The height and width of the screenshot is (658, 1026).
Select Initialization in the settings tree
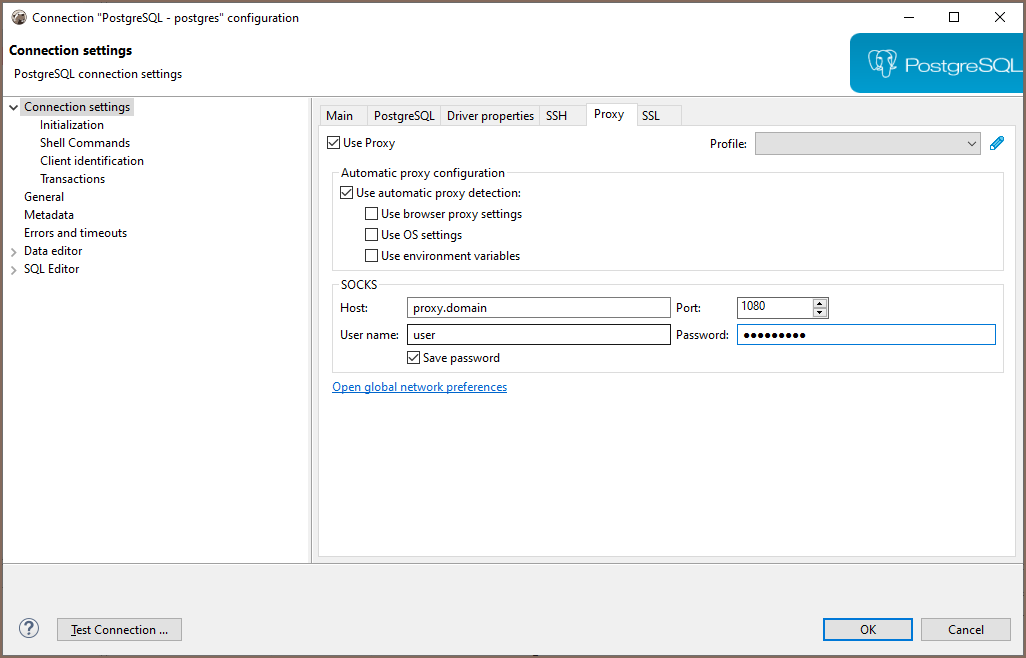tap(72, 125)
